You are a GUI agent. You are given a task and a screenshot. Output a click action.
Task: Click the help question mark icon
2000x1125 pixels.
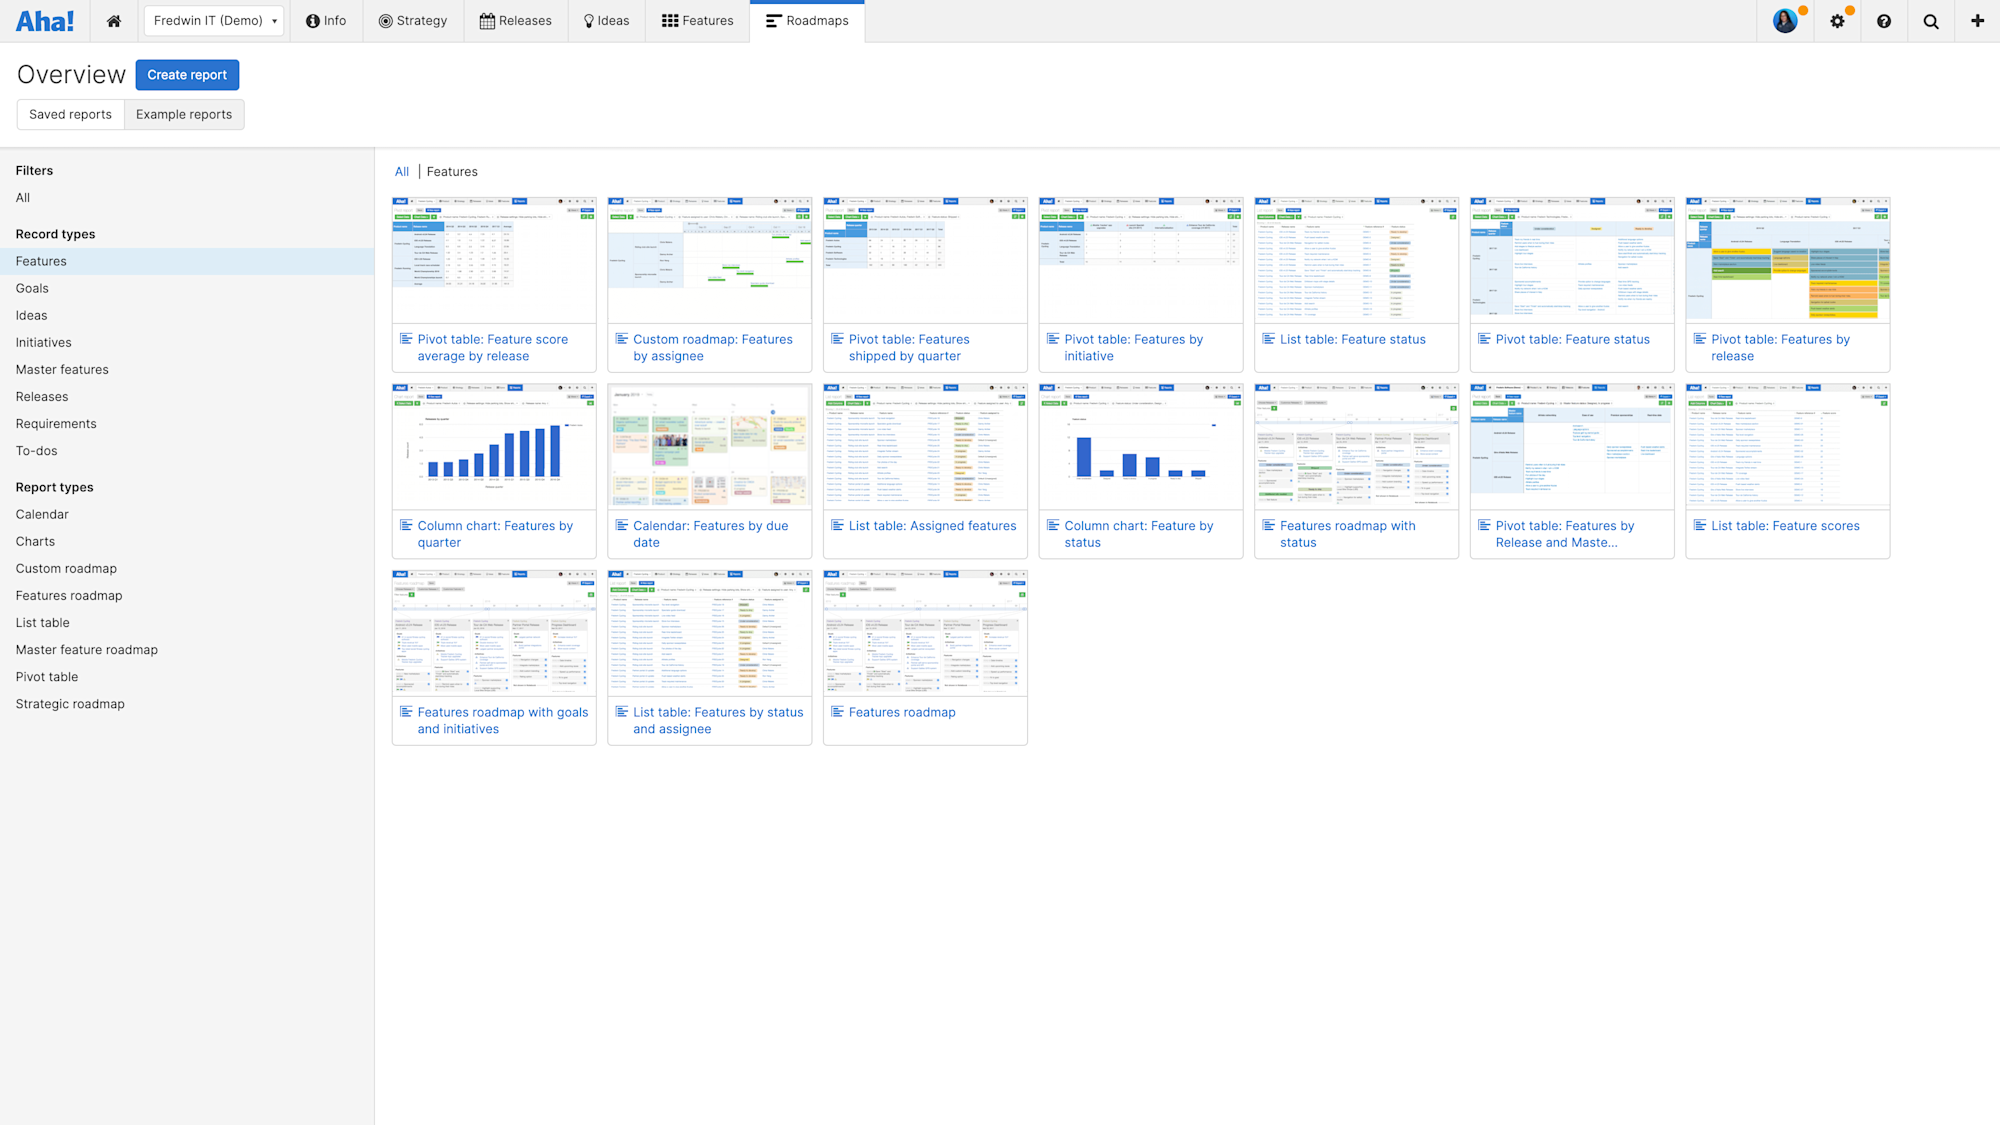pos(1884,21)
